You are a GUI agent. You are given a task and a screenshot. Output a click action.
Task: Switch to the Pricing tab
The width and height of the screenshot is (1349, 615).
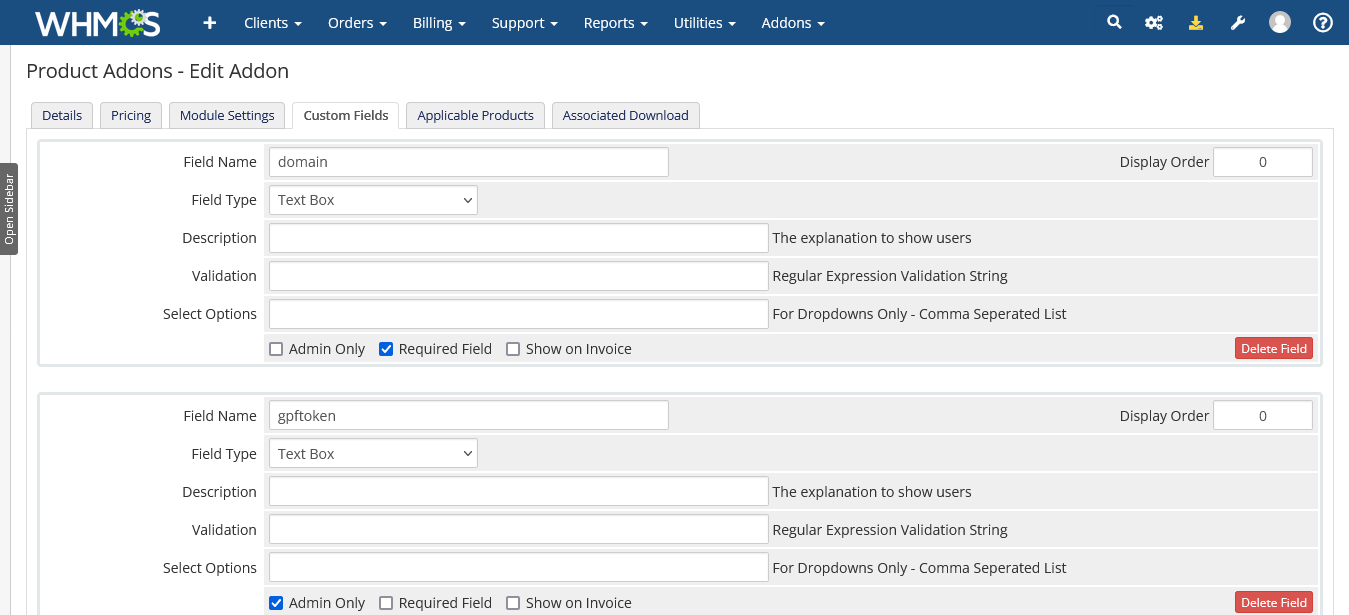click(x=131, y=115)
